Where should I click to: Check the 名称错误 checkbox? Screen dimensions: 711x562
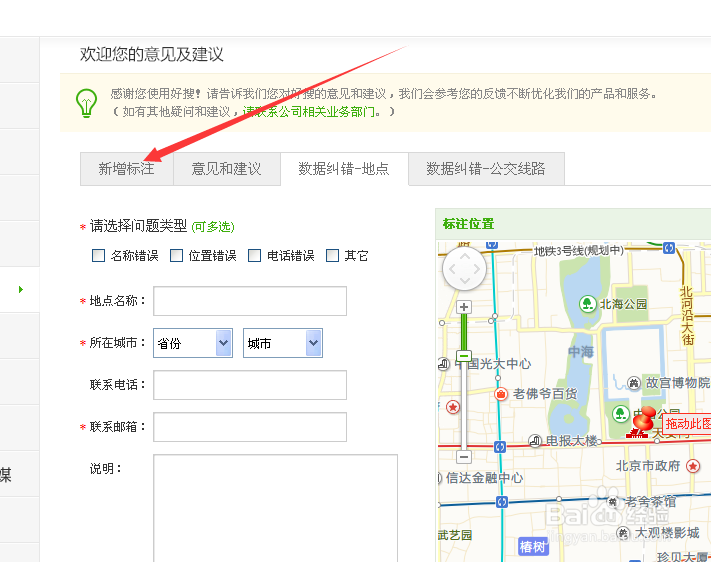[x=98, y=255]
